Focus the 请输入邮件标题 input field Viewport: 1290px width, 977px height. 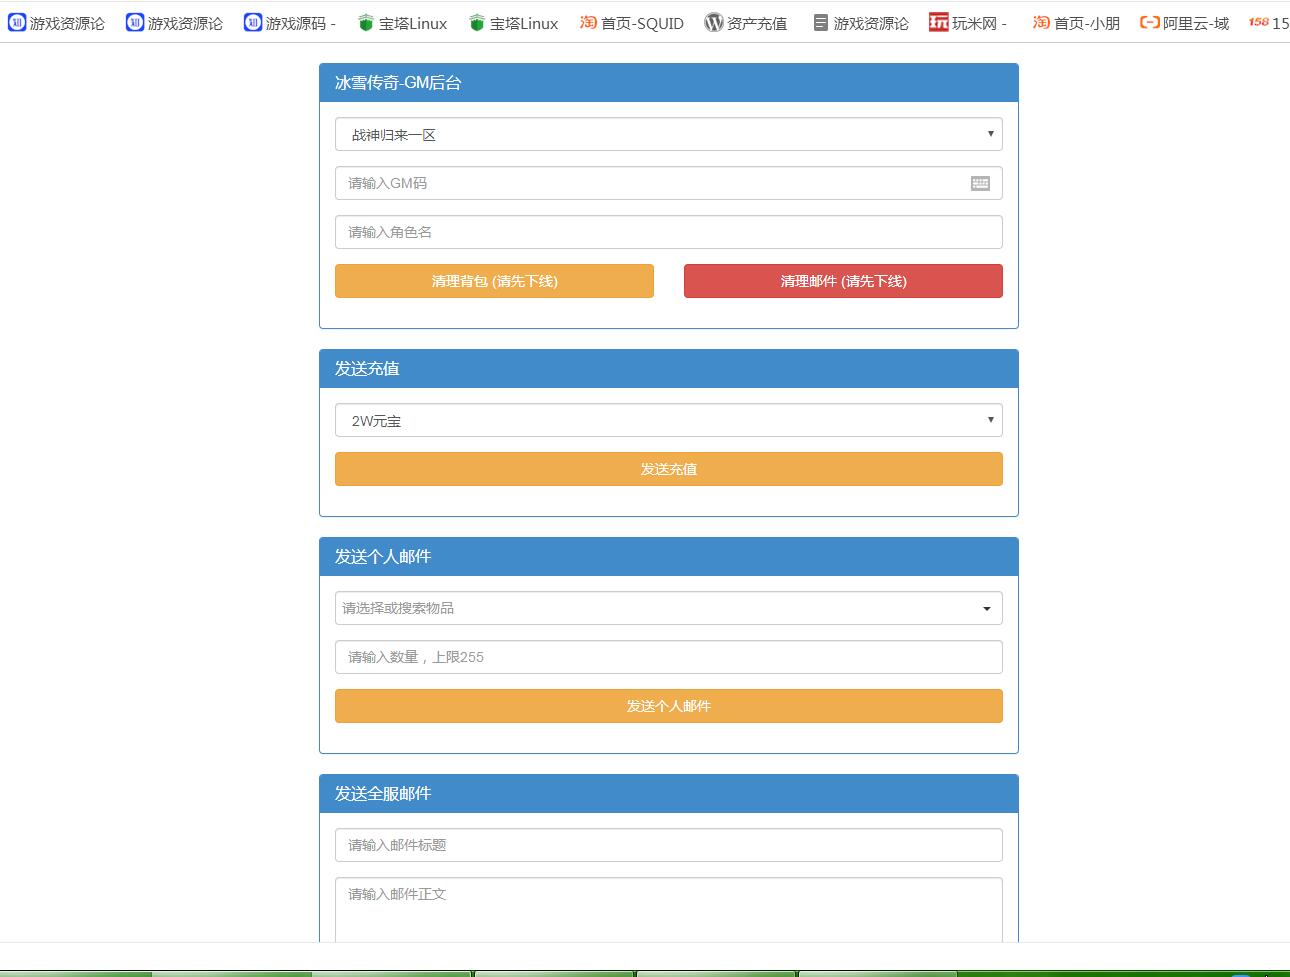coord(668,845)
